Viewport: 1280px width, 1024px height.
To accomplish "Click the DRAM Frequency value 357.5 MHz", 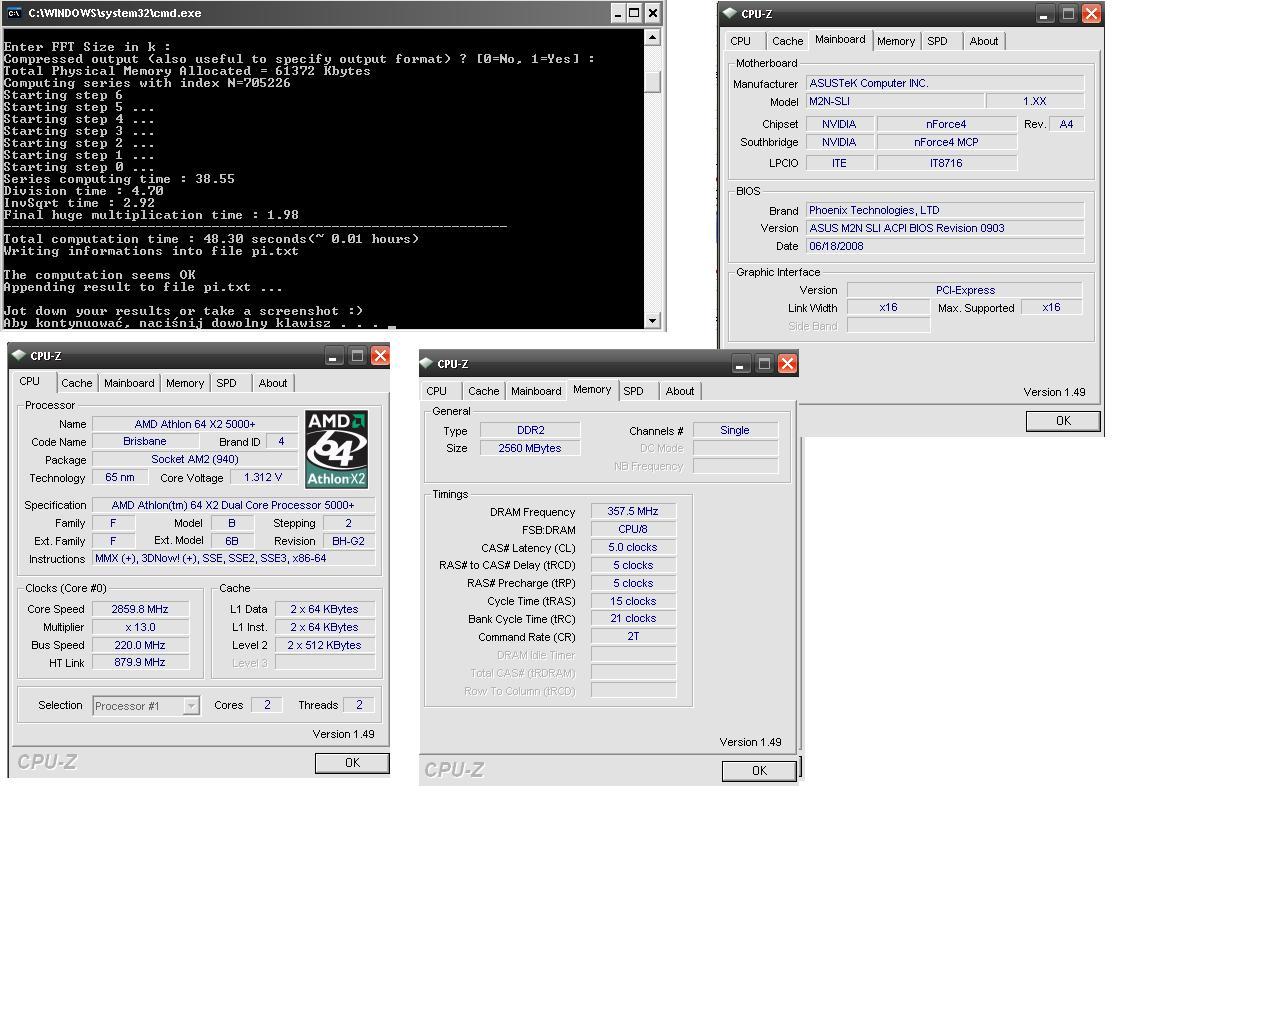I will (633, 511).
